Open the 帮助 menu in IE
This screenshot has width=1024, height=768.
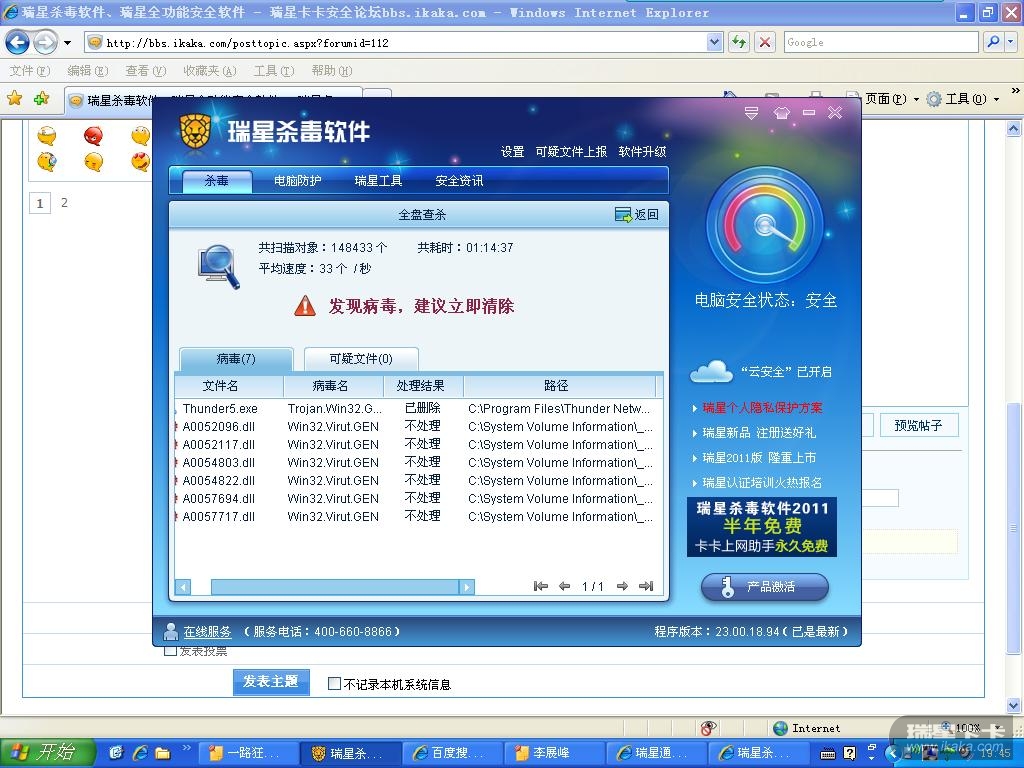click(332, 71)
